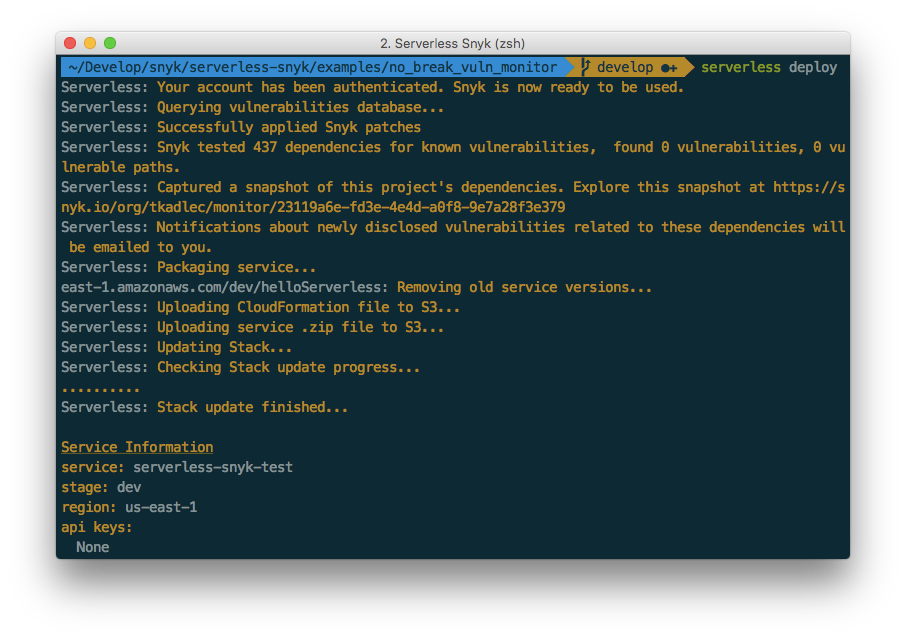The image size is (906, 639).
Task: Click 'service: serverless-snyk-test' line
Action: tap(177, 467)
